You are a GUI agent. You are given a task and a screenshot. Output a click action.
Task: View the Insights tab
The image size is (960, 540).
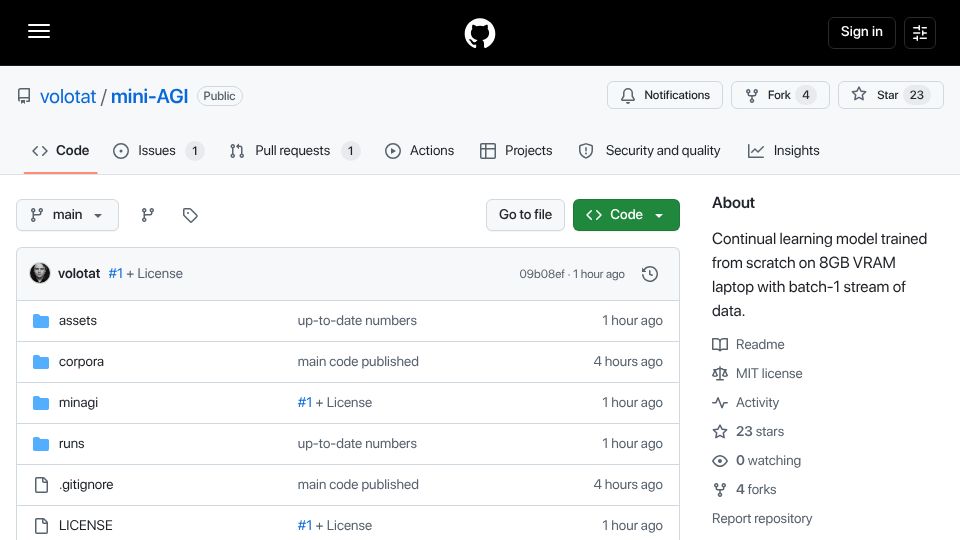[783, 151]
